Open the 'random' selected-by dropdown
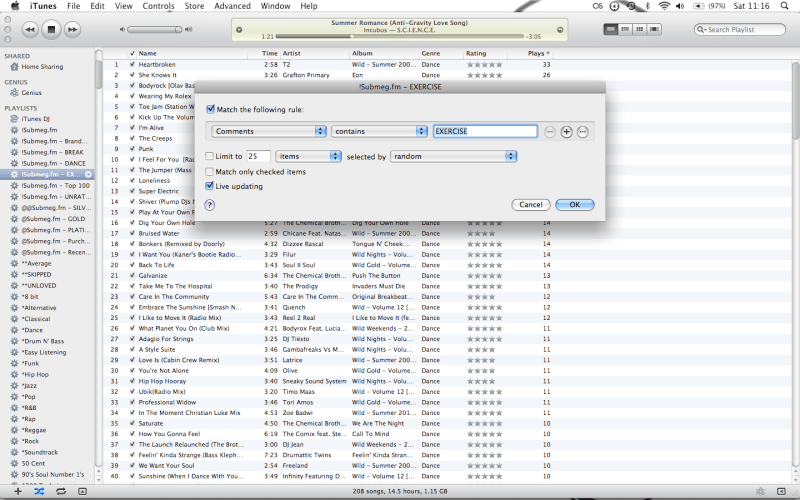Image resolution: width=800 pixels, height=500 pixels. (453, 157)
